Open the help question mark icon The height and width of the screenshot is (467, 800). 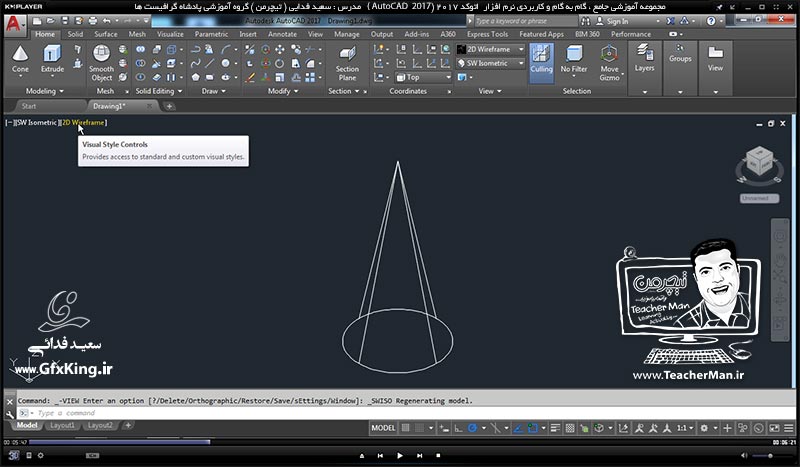711,21
